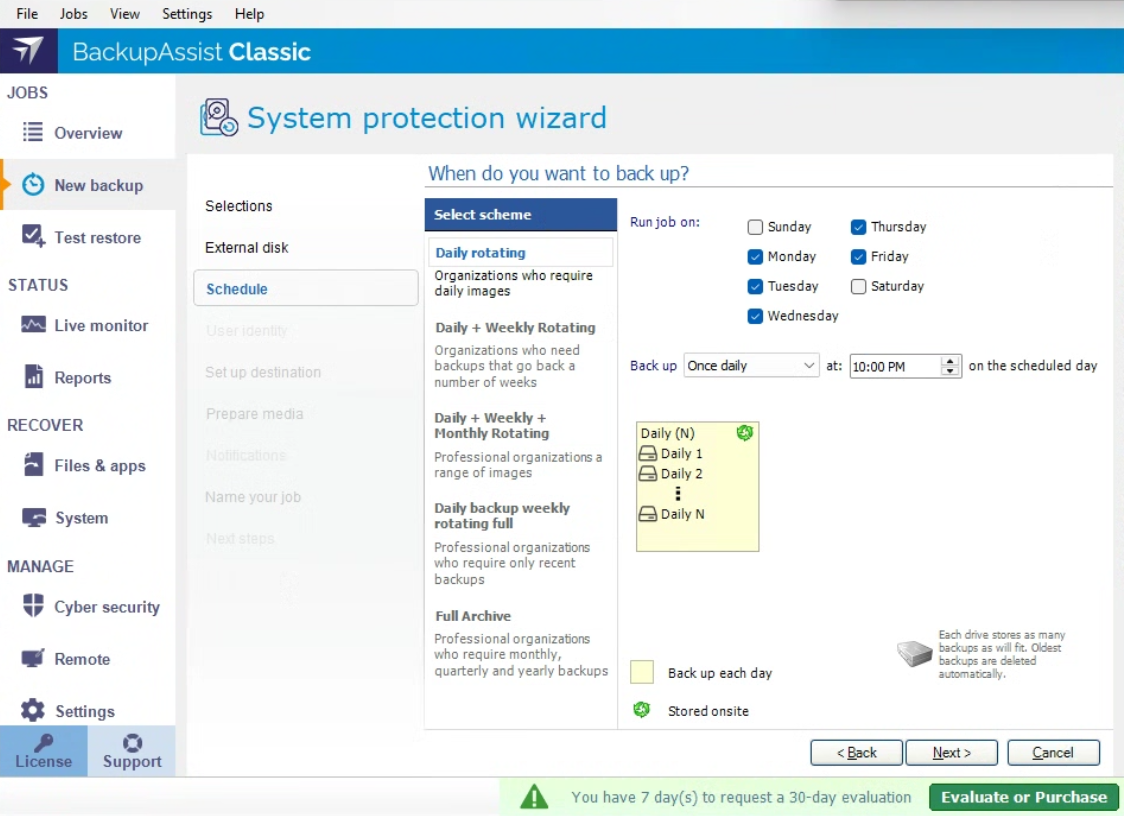This screenshot has height=816, width=1124.
Task: Open the Jobs menu
Action: point(73,14)
